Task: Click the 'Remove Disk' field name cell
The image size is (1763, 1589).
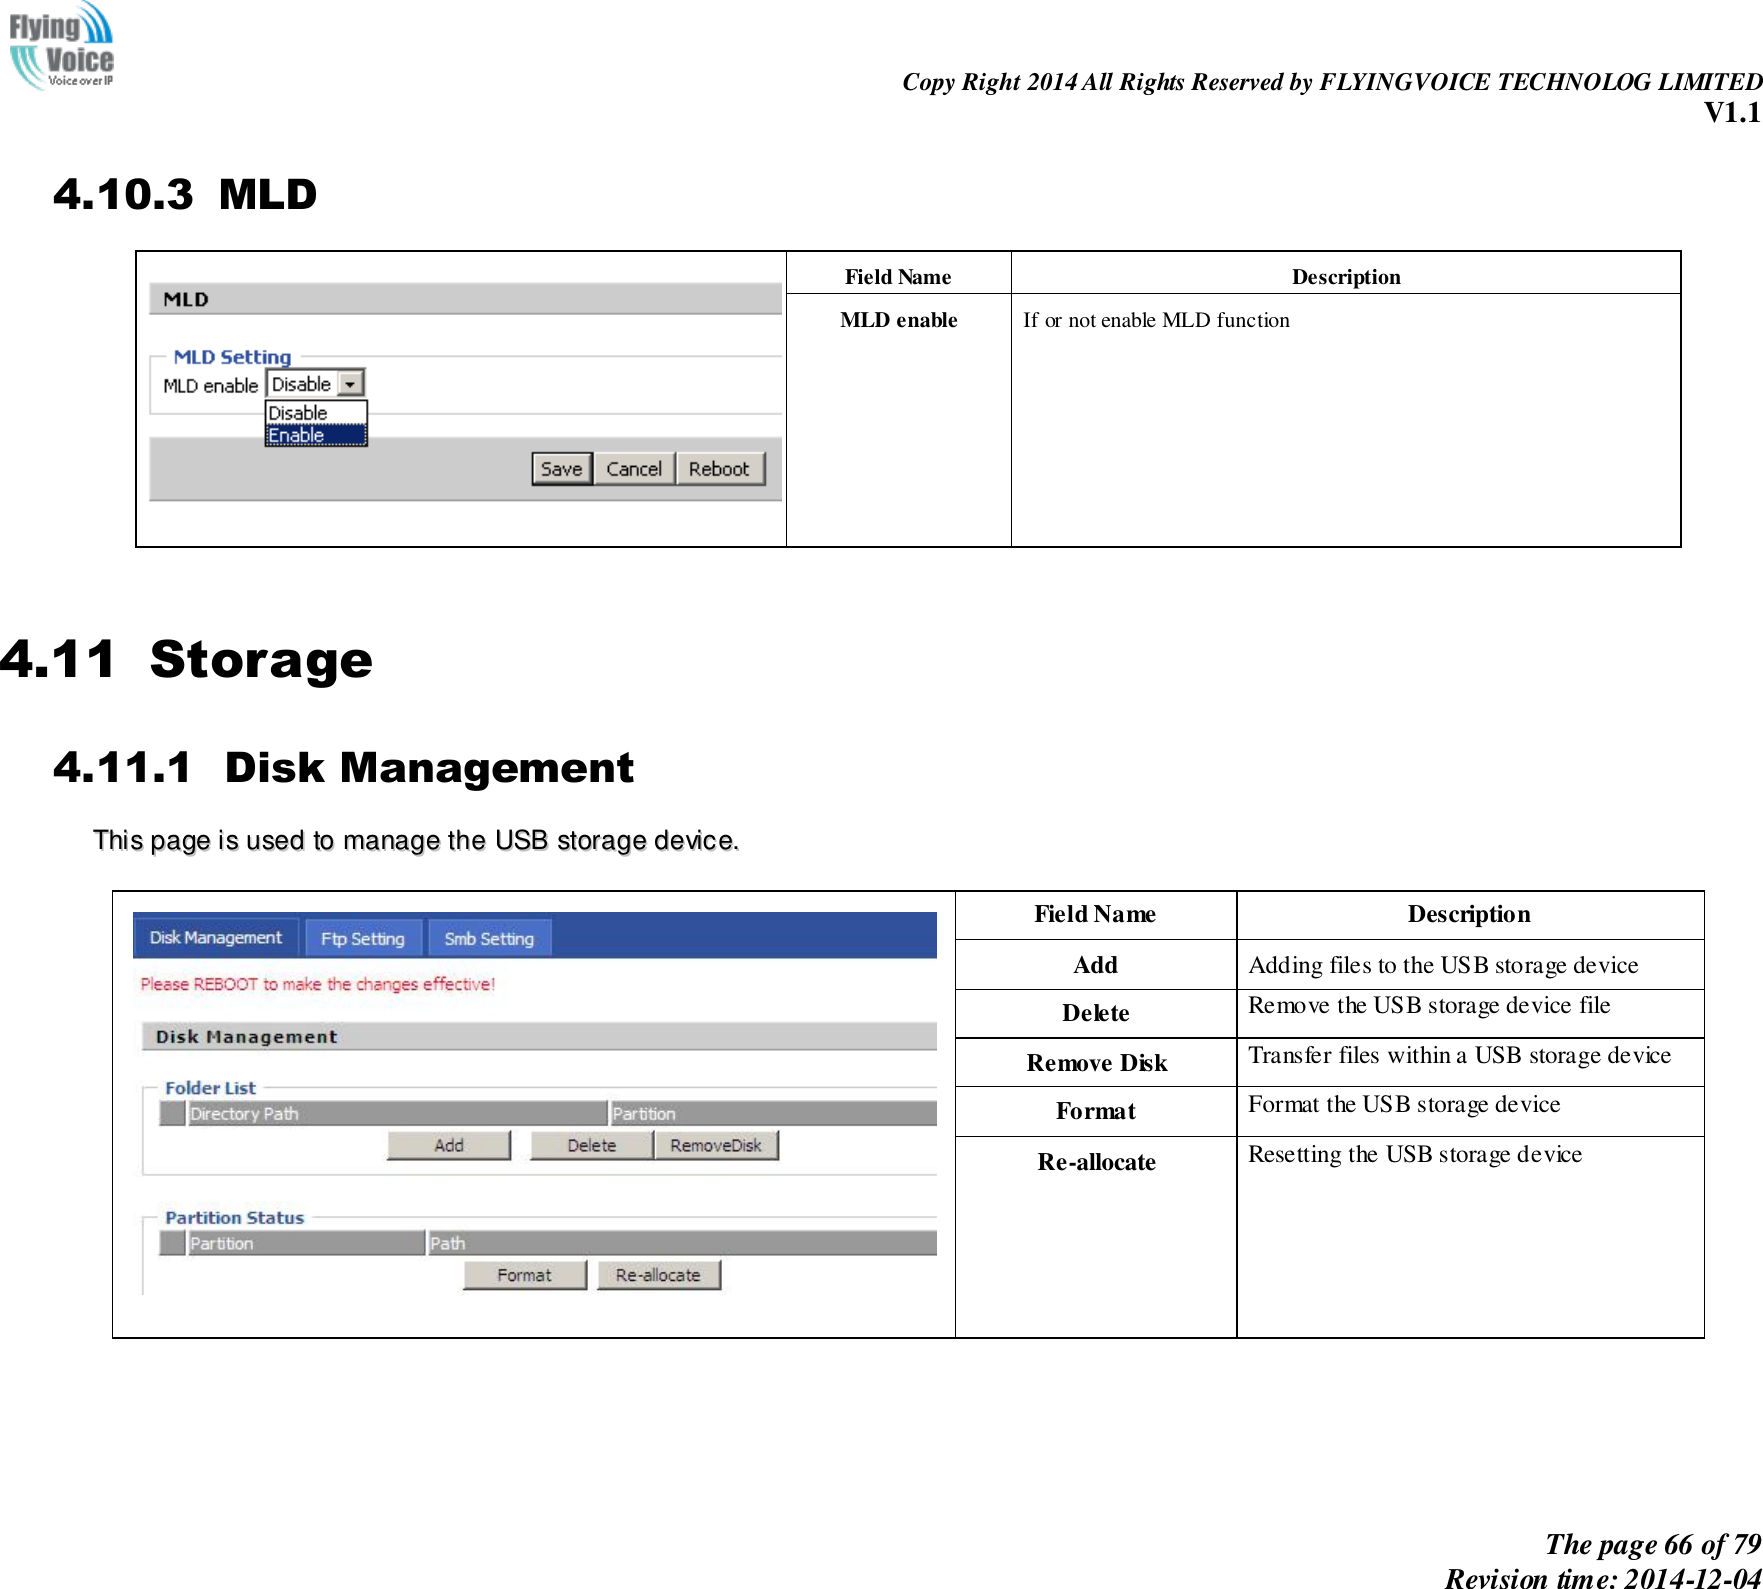Action: pyautogui.click(x=1096, y=1063)
